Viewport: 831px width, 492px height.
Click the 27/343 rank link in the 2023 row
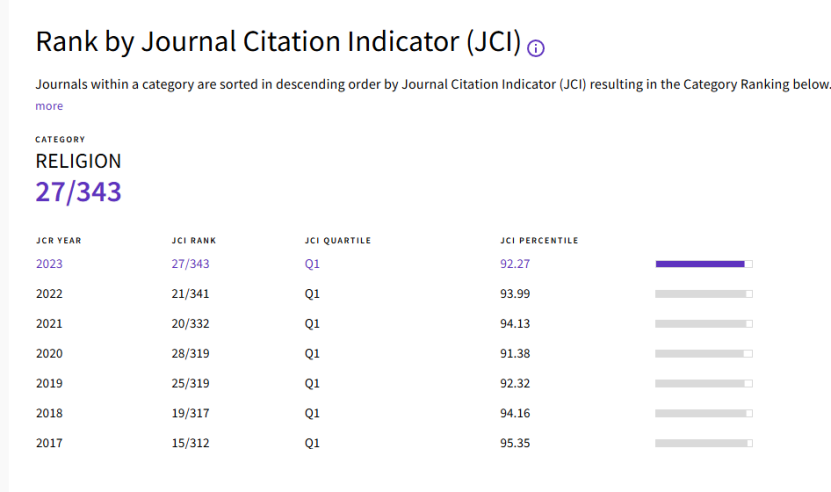point(190,264)
